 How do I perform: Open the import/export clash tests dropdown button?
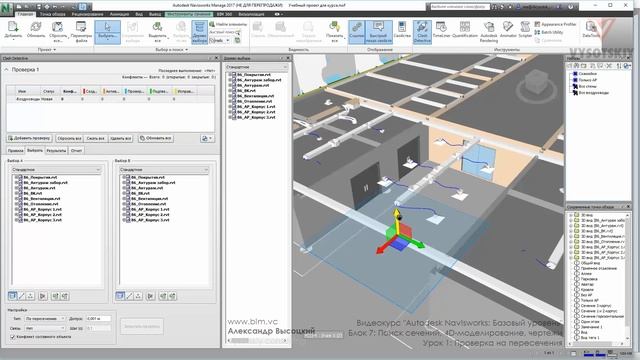point(207,138)
